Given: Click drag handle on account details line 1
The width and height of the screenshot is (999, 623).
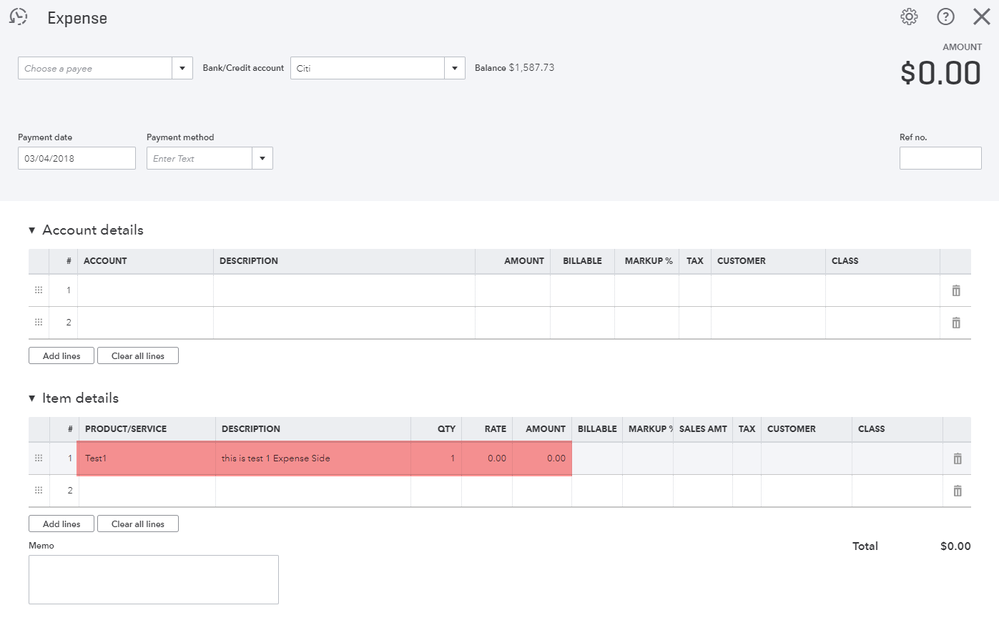Looking at the screenshot, I should pyautogui.click(x=39, y=290).
